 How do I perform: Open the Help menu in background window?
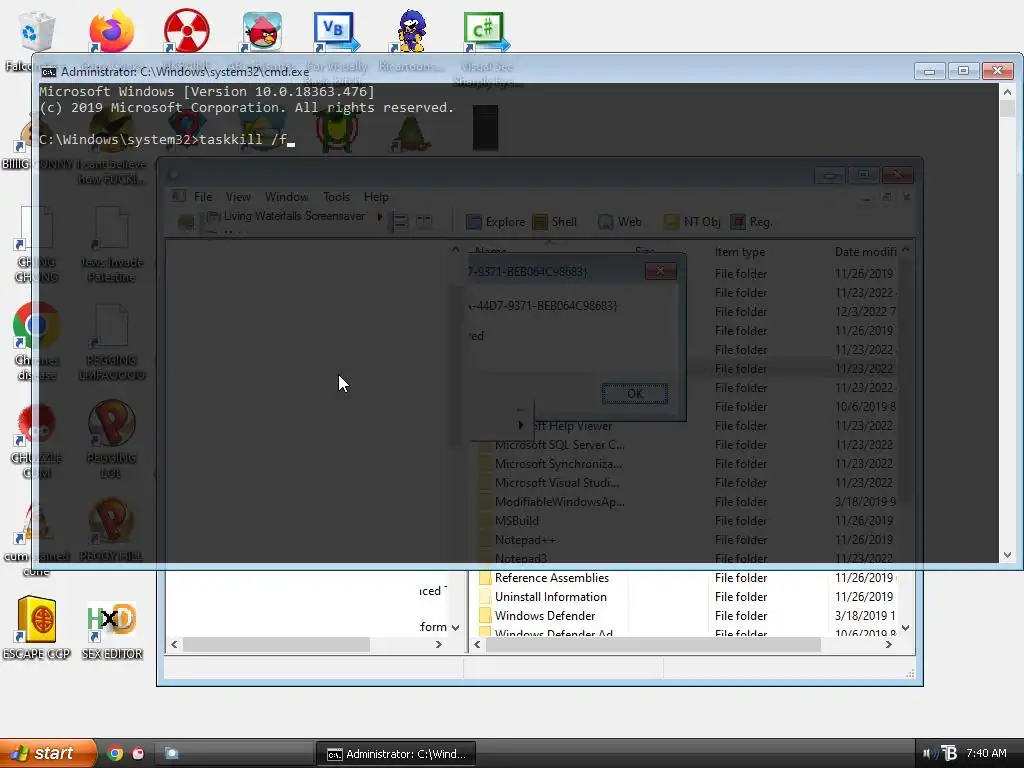tap(376, 197)
